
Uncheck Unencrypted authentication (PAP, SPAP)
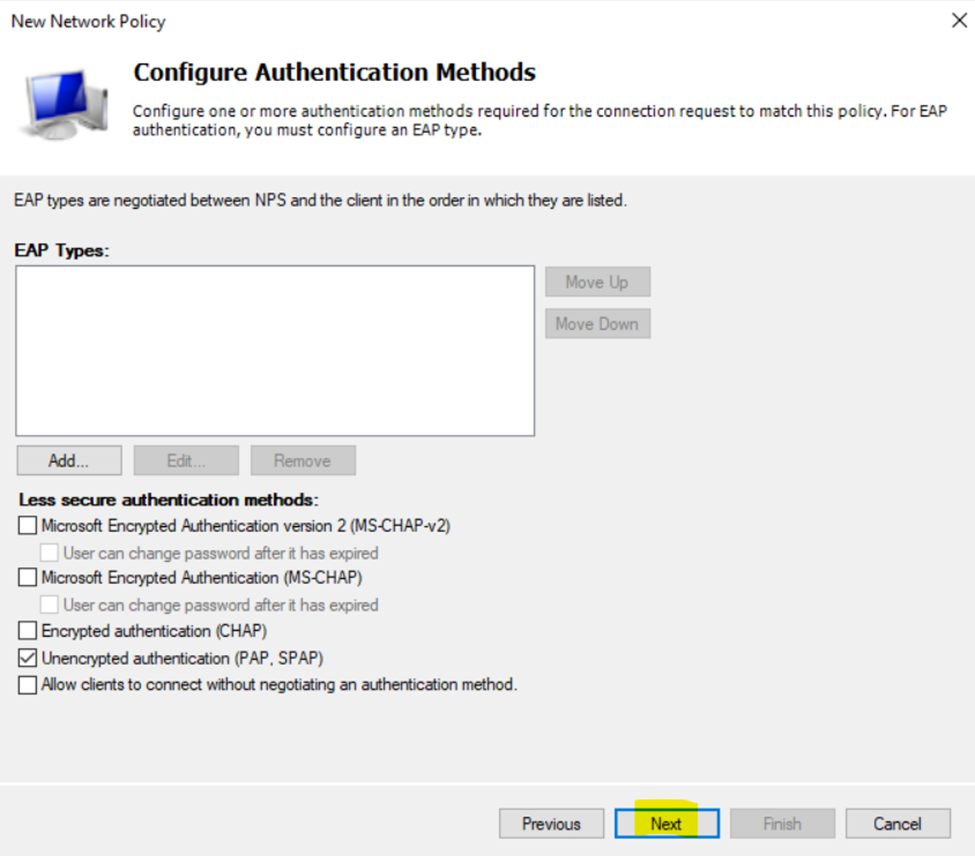[x=27, y=658]
